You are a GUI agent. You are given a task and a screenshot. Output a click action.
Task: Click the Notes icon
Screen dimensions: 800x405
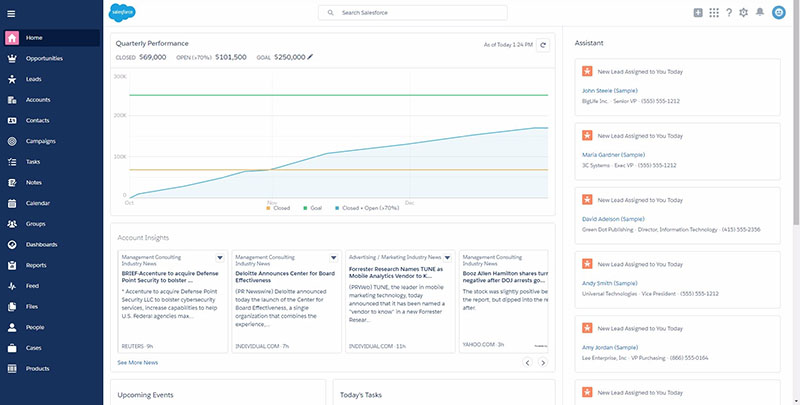(x=12, y=183)
